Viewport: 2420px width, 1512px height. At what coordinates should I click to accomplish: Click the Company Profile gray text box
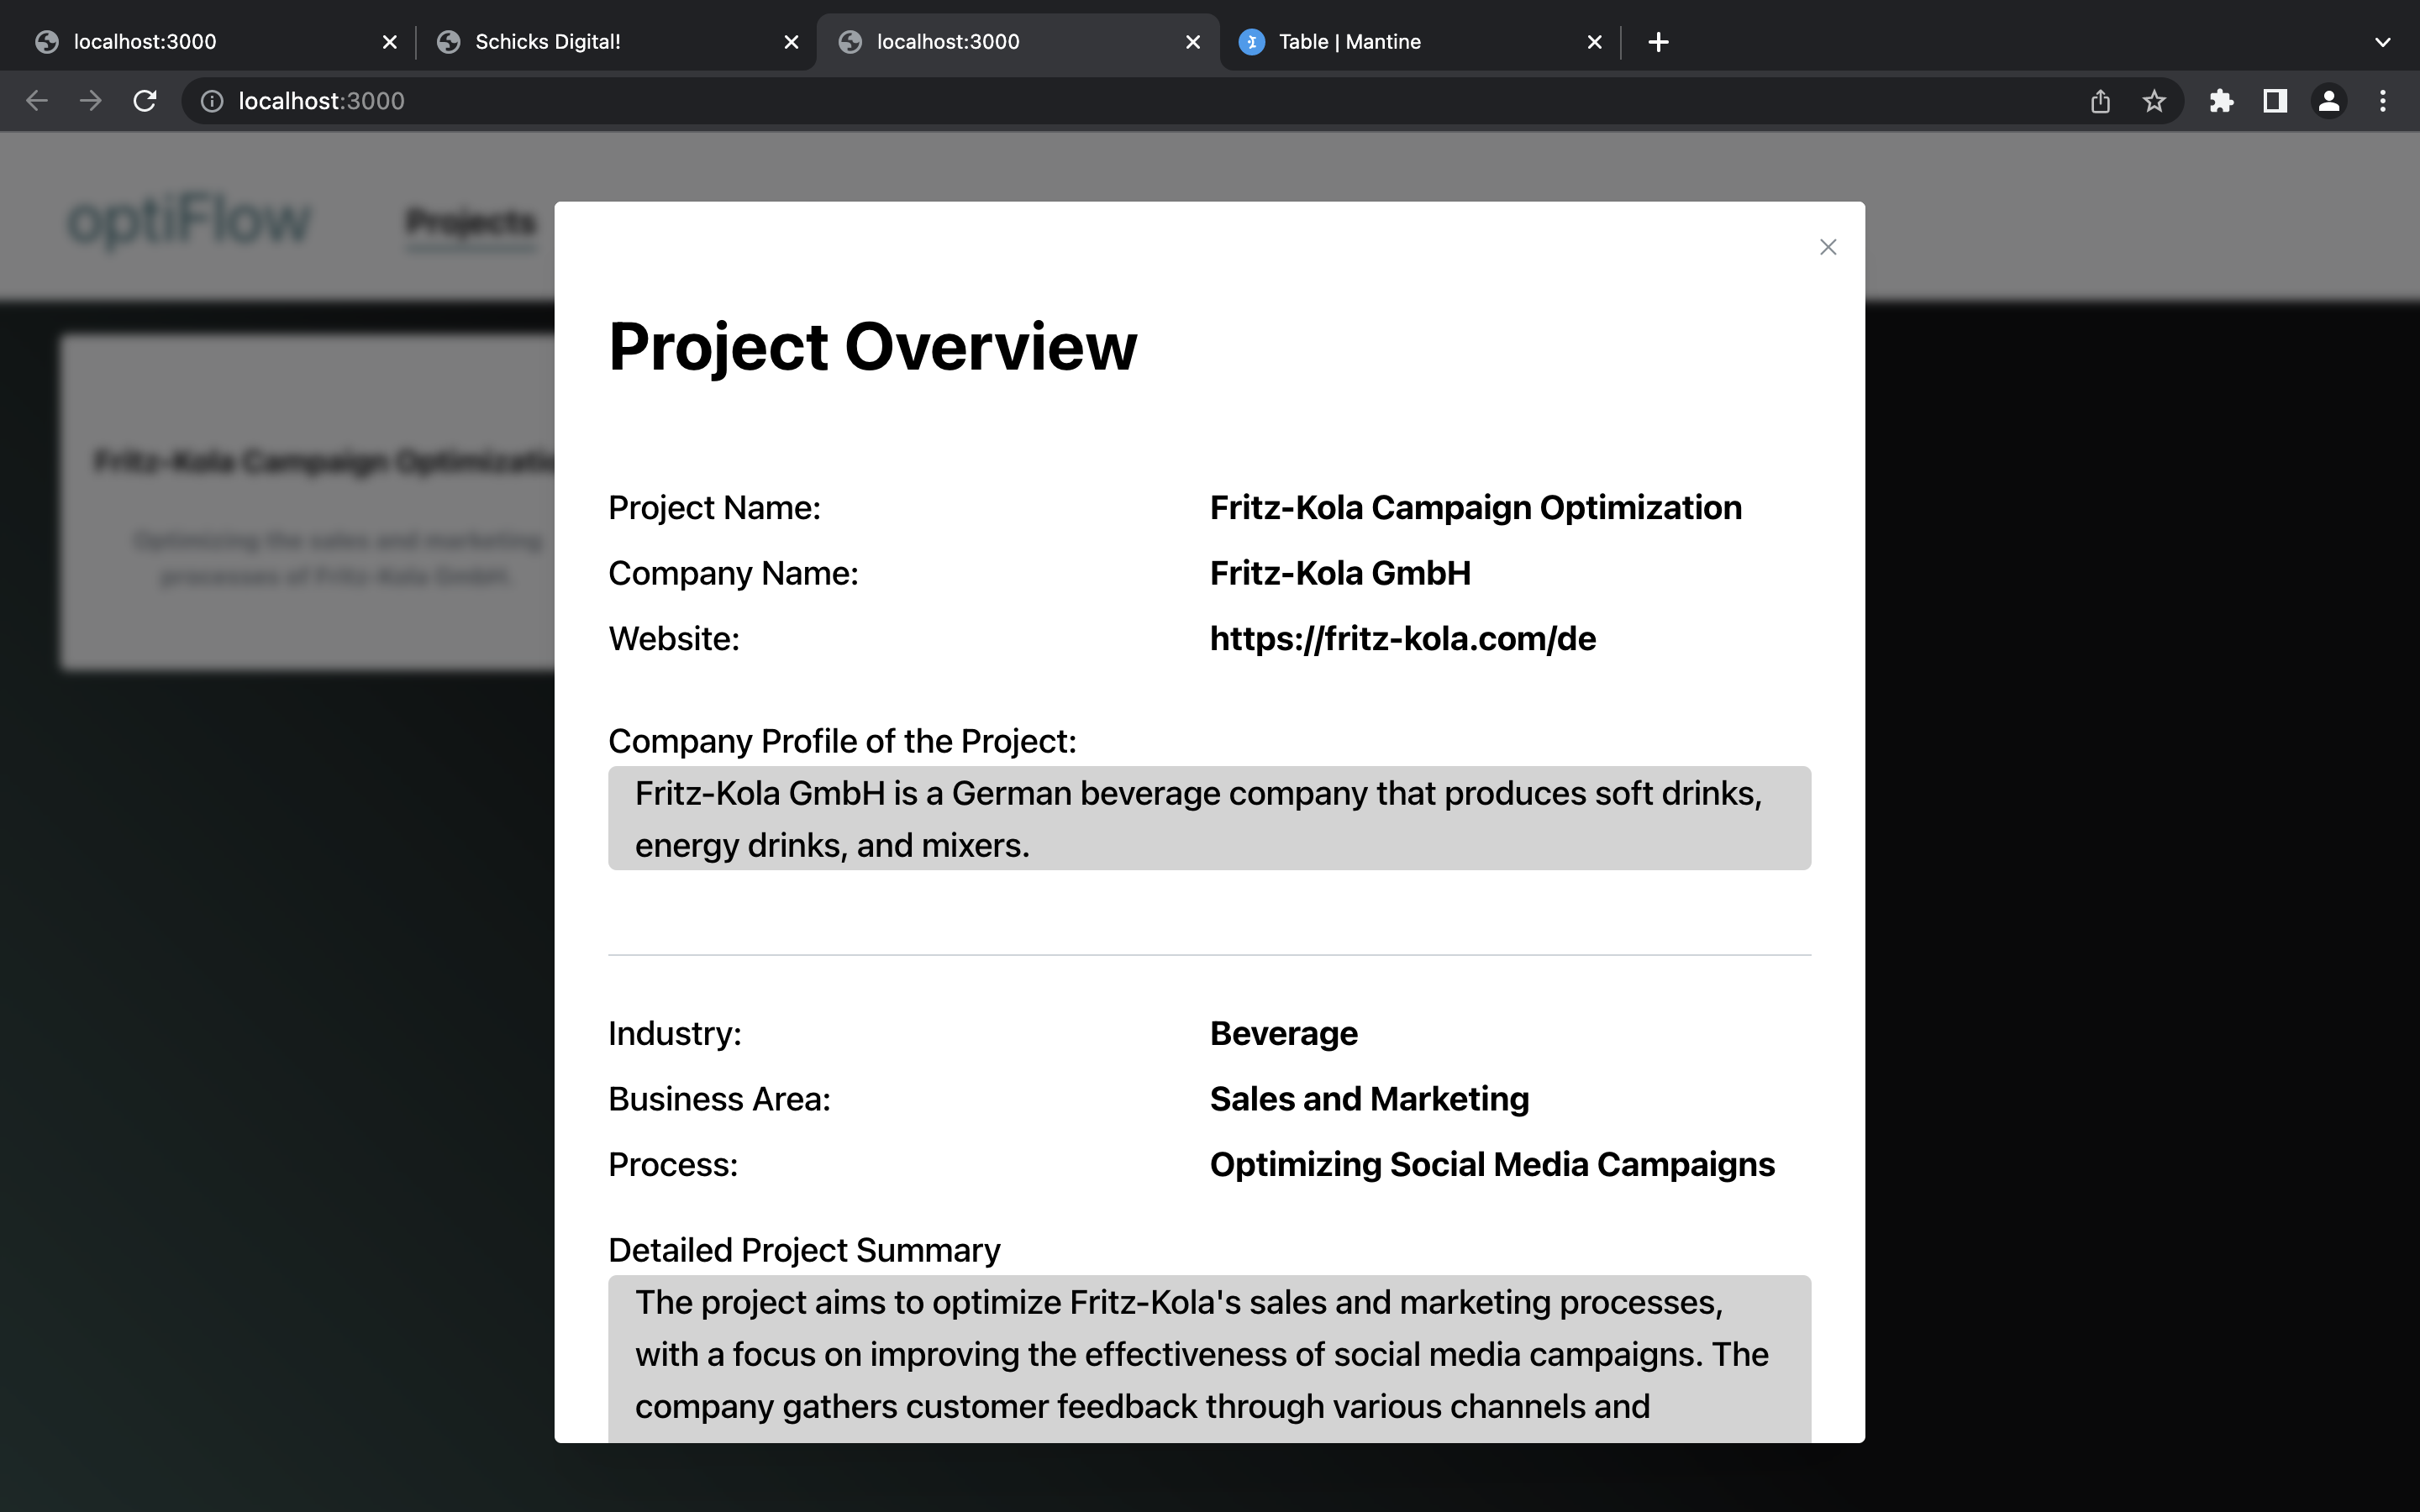coord(1209,818)
